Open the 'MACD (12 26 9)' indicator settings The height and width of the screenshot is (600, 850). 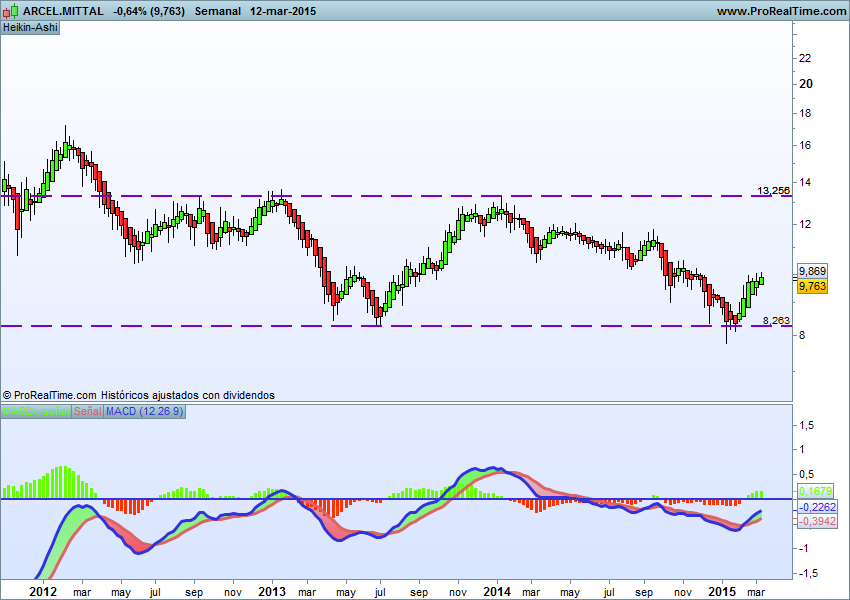(144, 412)
